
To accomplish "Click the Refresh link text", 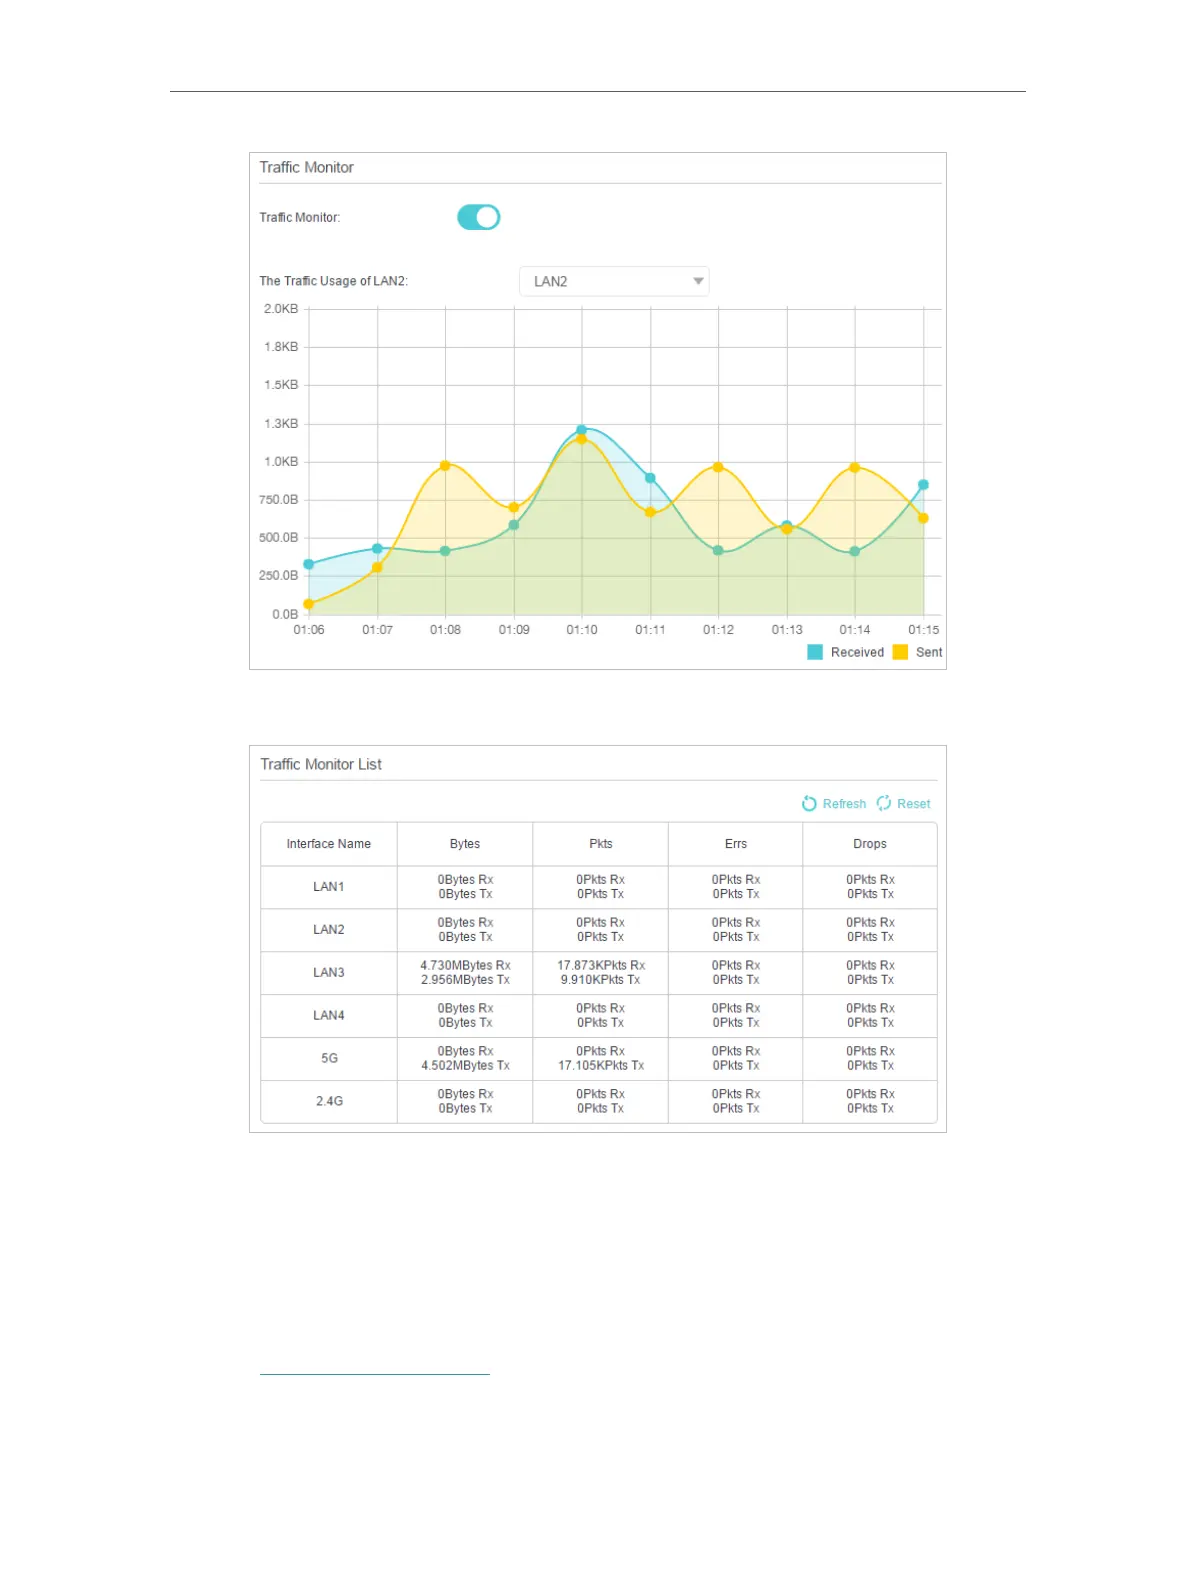I will pyautogui.click(x=844, y=804).
